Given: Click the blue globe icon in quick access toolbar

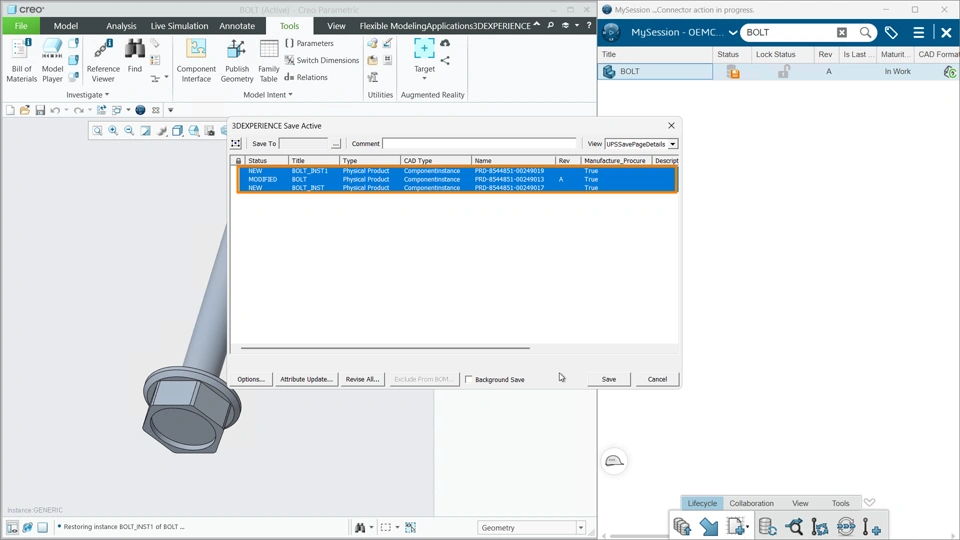Looking at the screenshot, I should (140, 110).
